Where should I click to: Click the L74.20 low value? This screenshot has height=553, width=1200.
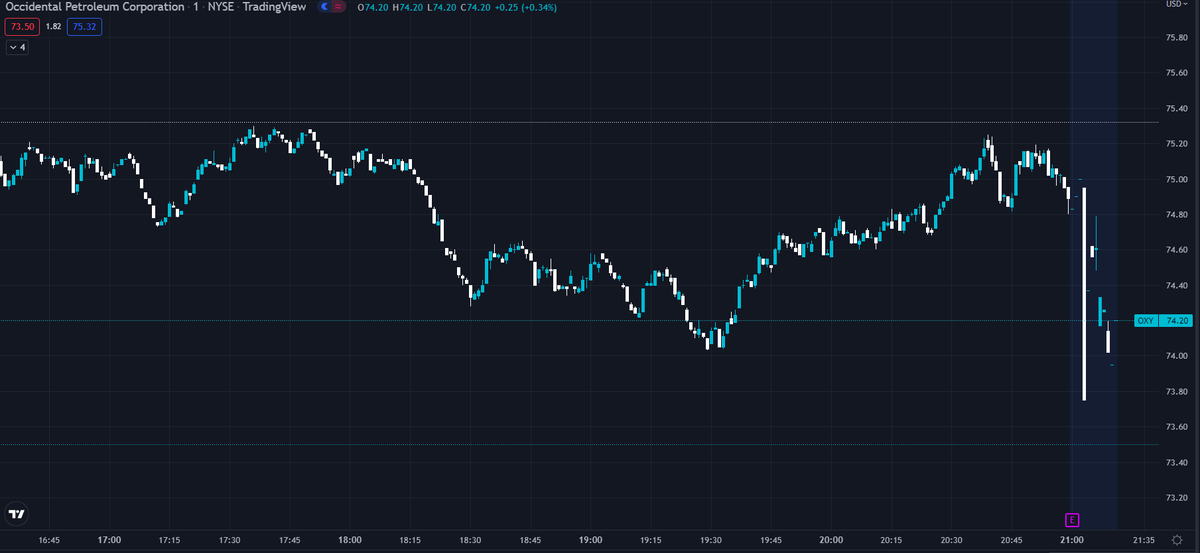pyautogui.click(x=441, y=7)
